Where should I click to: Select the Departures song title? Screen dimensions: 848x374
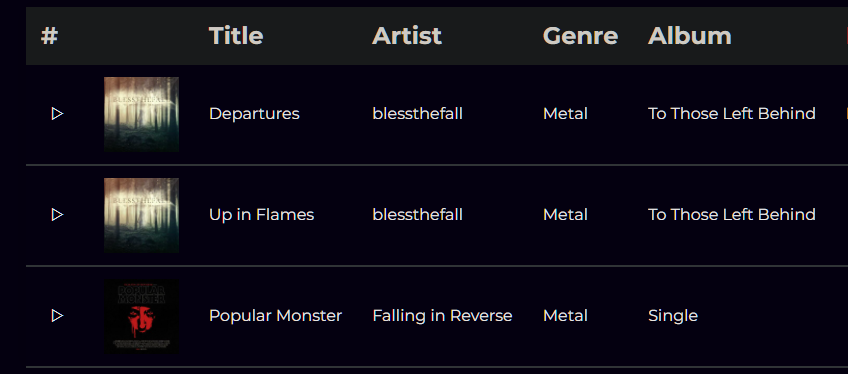coord(254,113)
